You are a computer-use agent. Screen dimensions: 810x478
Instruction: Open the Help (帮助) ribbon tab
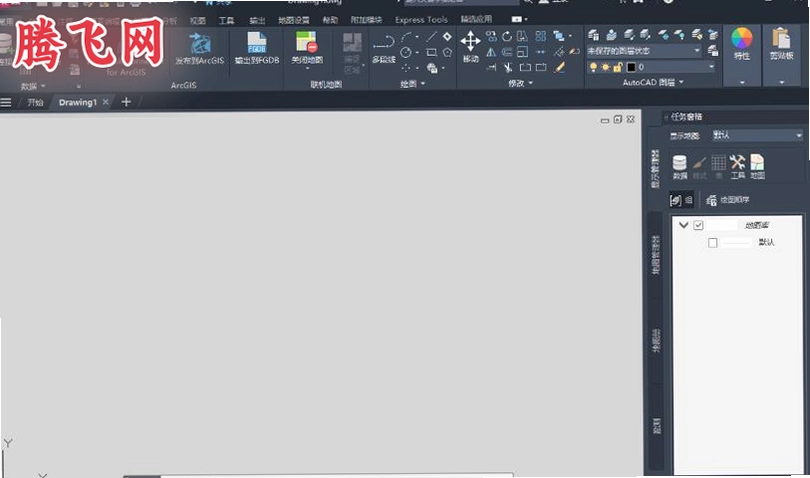click(330, 20)
